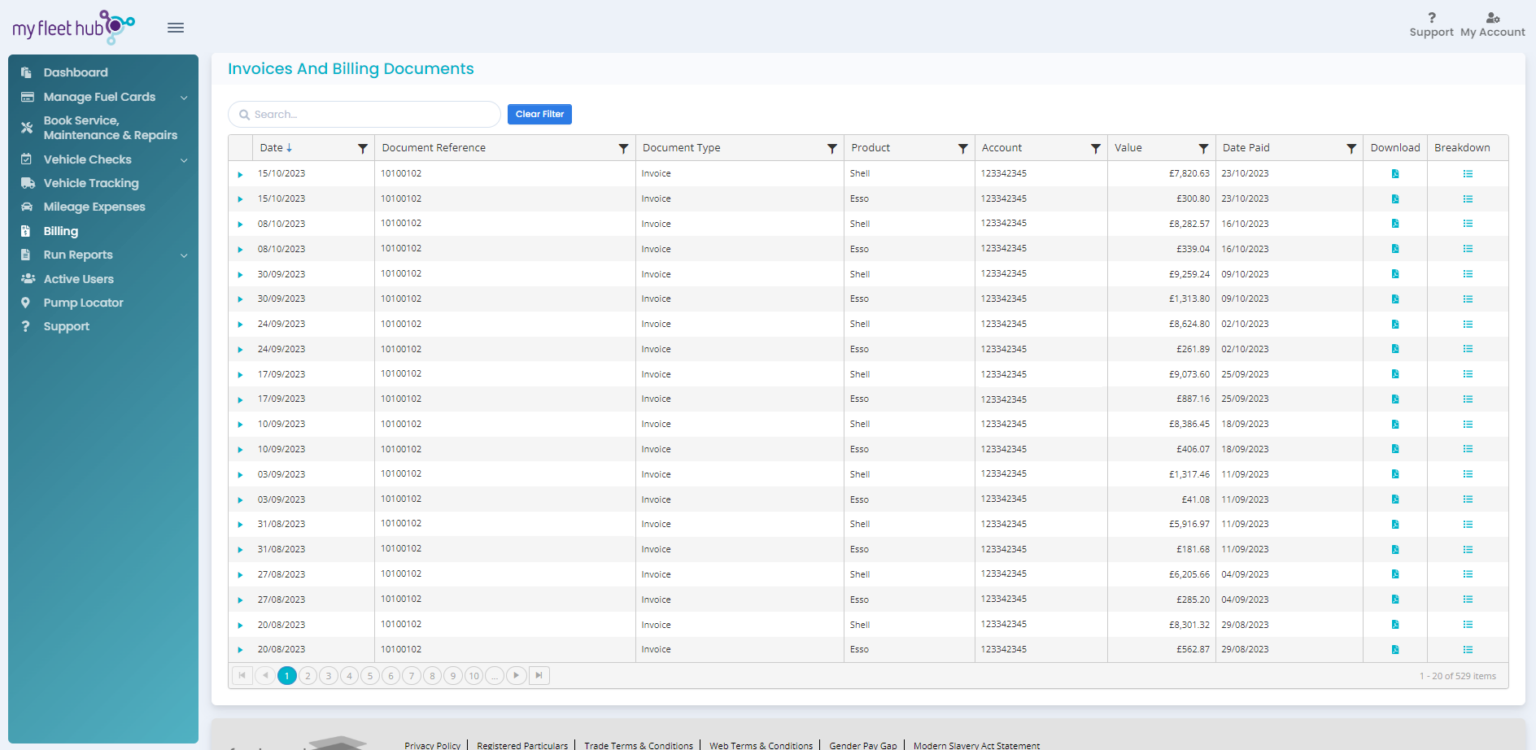Open Support via the question mark icon
The height and width of the screenshot is (750, 1536).
pyautogui.click(x=1431, y=18)
